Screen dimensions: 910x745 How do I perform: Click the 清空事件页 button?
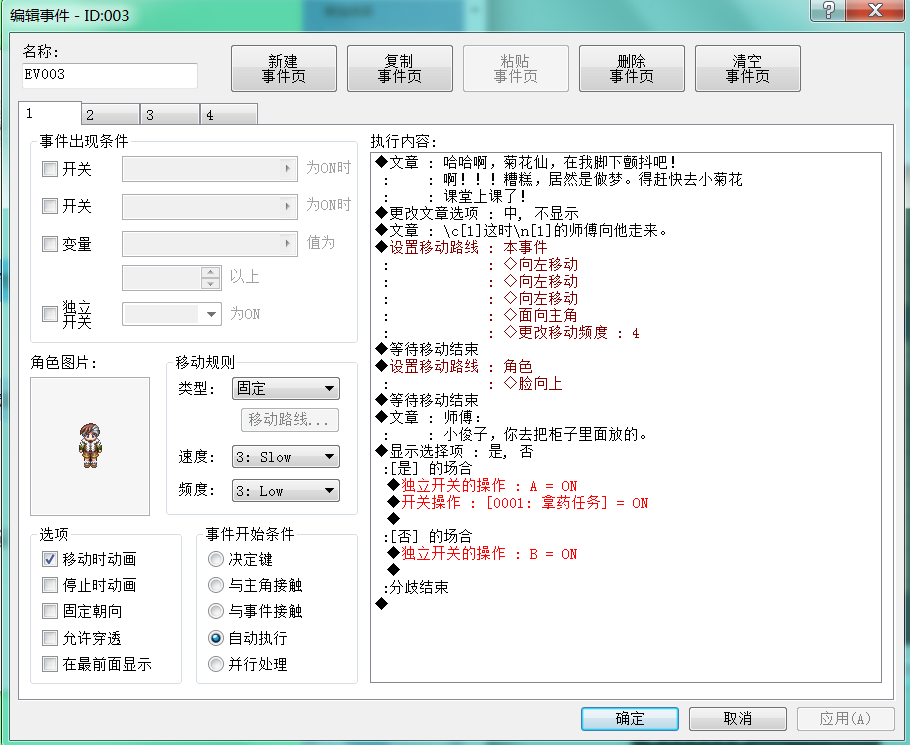tap(748, 68)
